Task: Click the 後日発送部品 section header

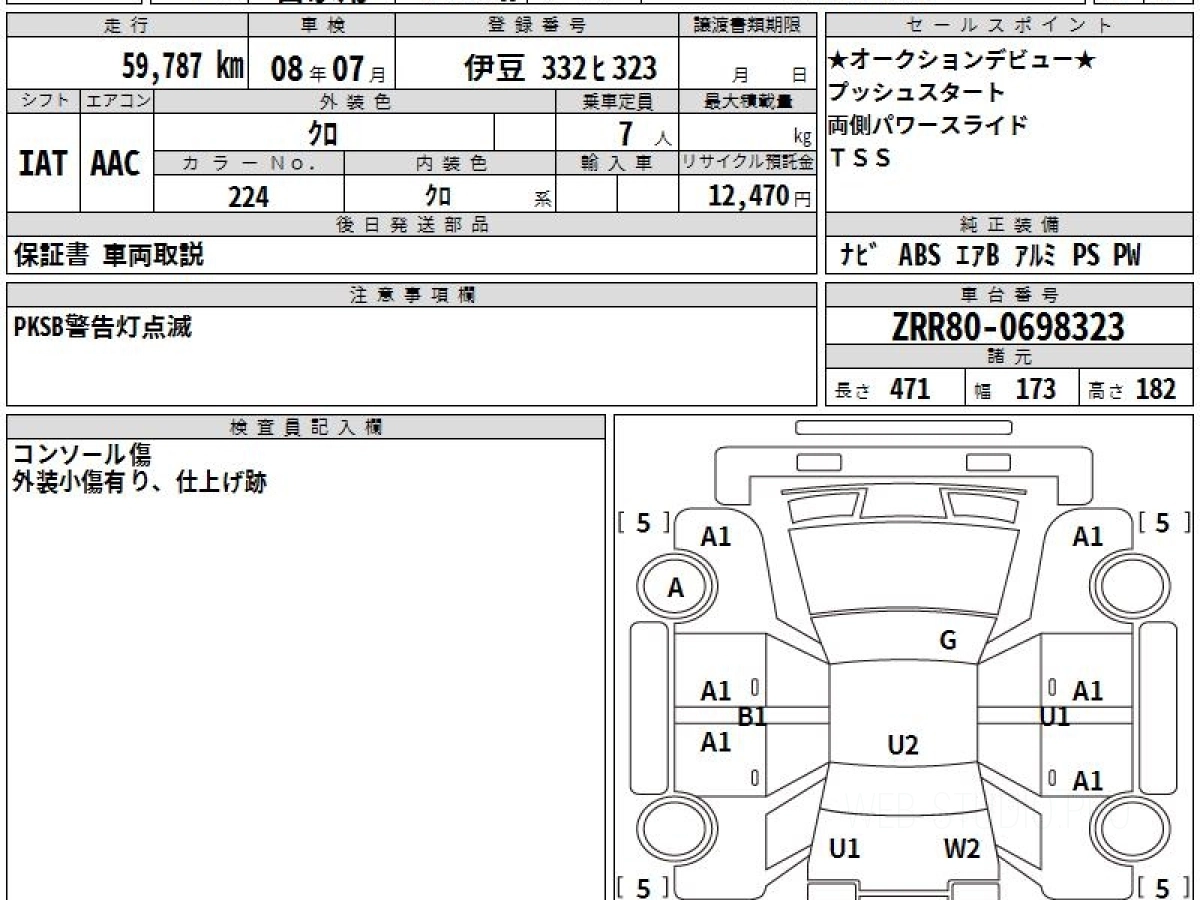Action: click(x=411, y=225)
